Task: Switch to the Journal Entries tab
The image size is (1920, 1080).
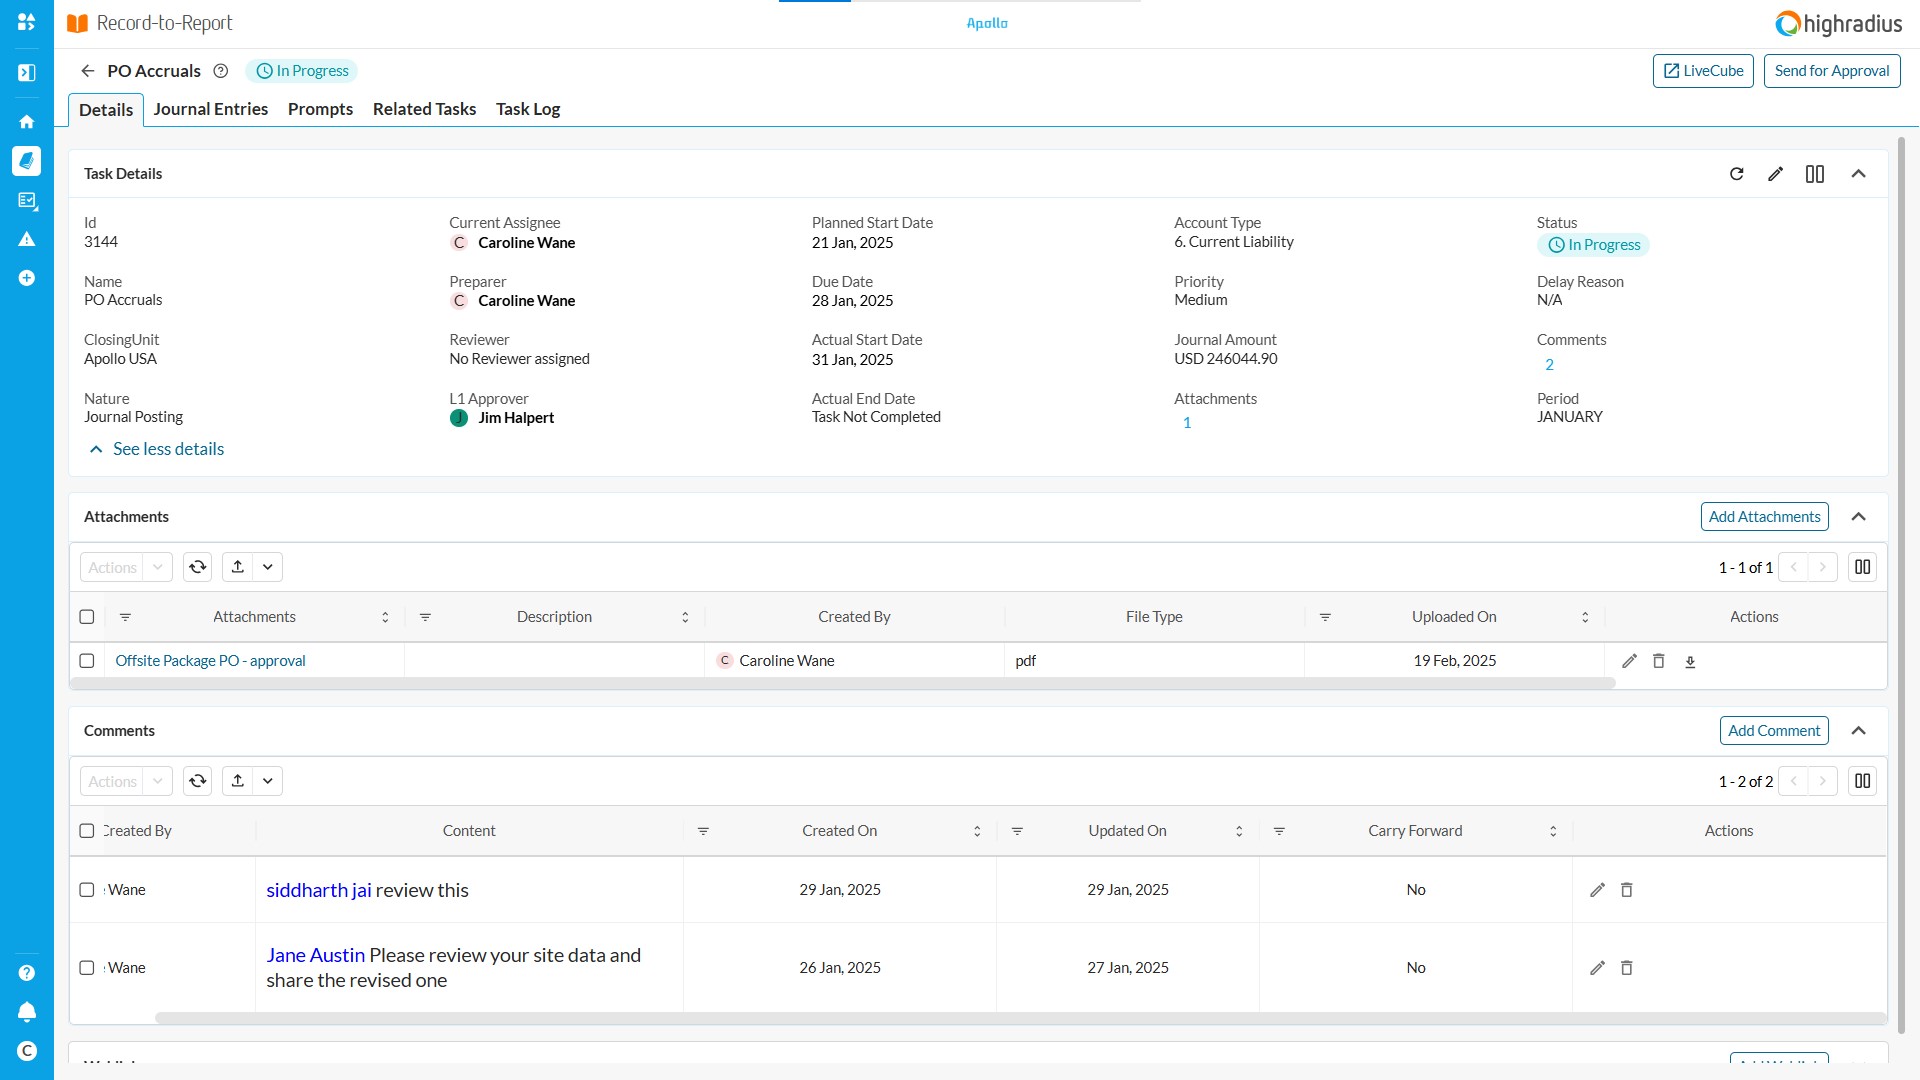Action: (x=210, y=109)
